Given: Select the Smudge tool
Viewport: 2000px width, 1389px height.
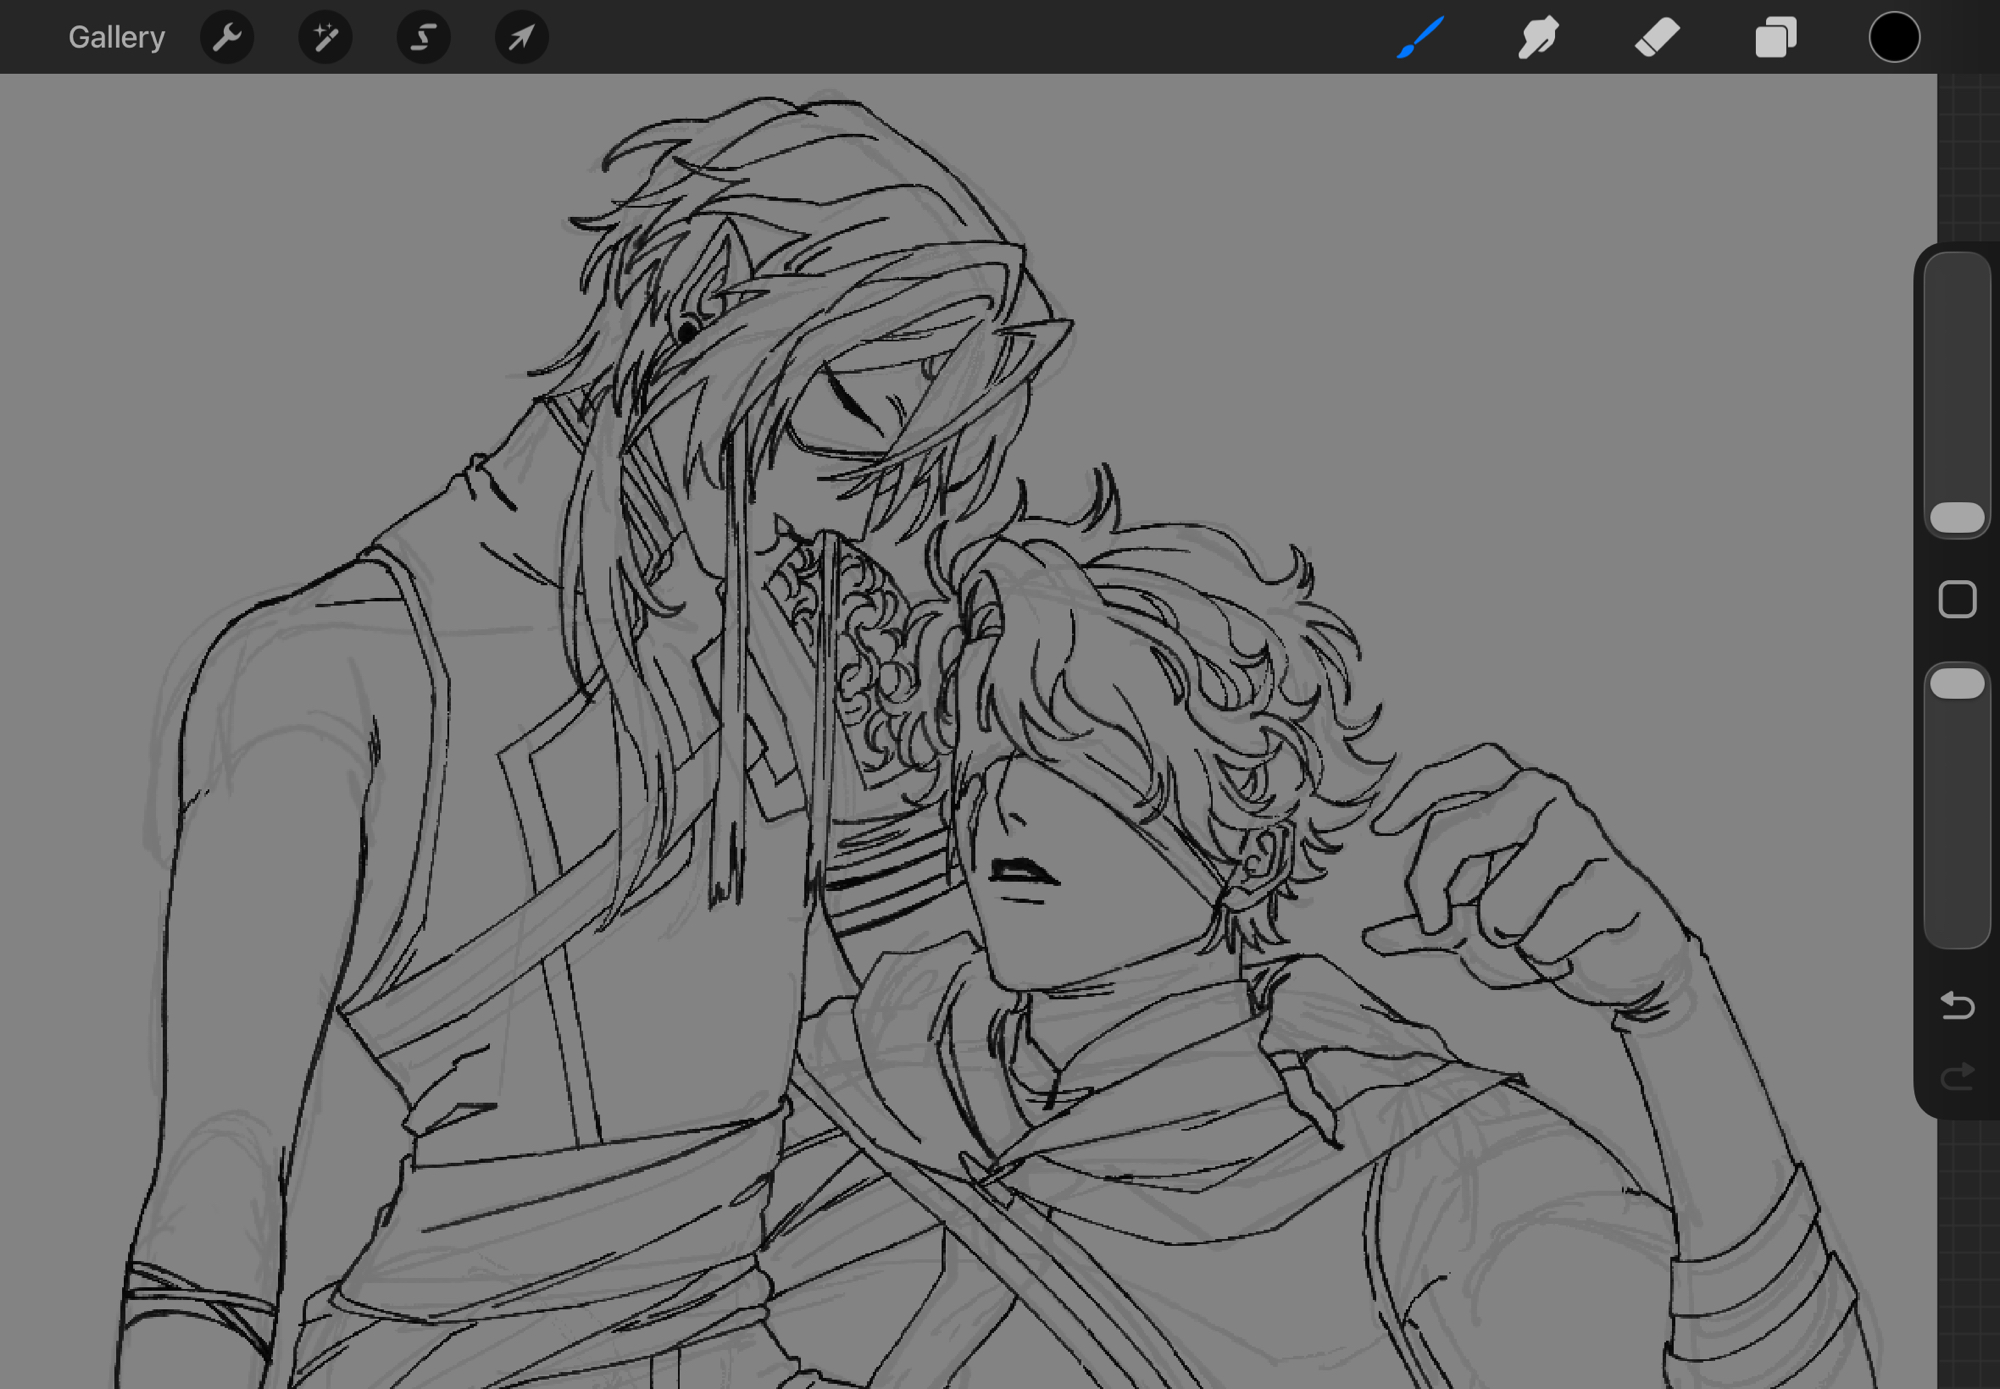Looking at the screenshot, I should [1538, 38].
